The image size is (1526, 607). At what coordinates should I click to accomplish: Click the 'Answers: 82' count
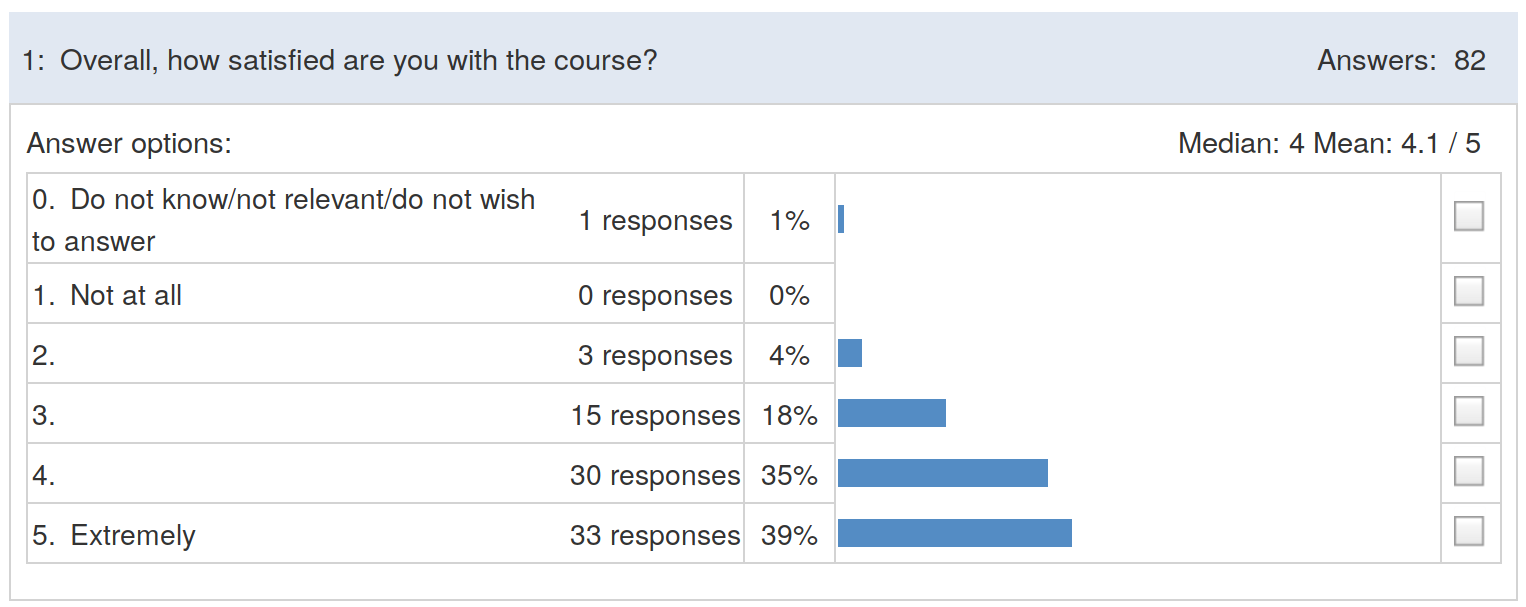1401,61
